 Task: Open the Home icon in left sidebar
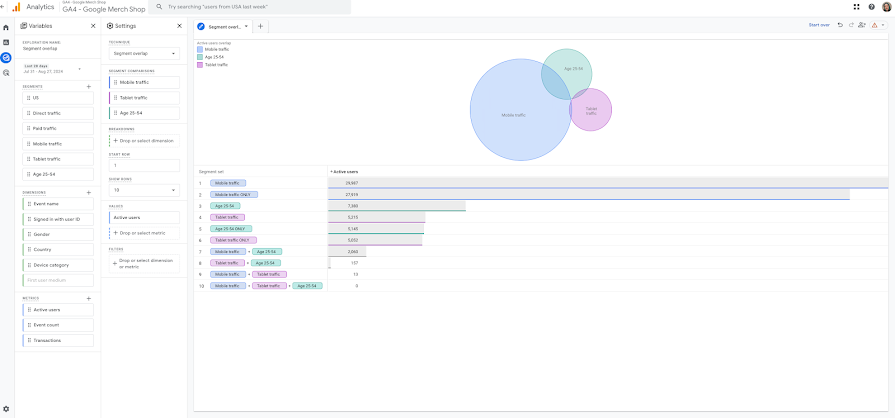tap(6, 27)
